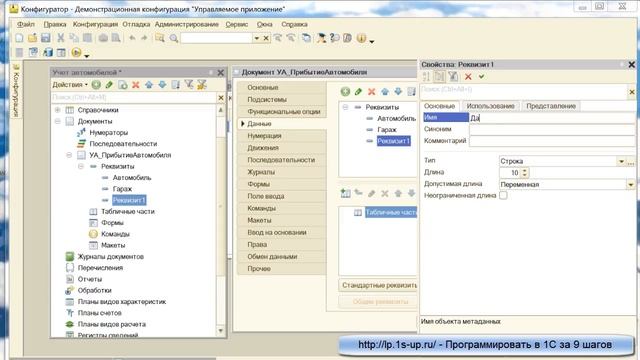The width and height of the screenshot is (640, 360).
Task: Move item down in configuration tree toolbar
Action: [x=162, y=85]
